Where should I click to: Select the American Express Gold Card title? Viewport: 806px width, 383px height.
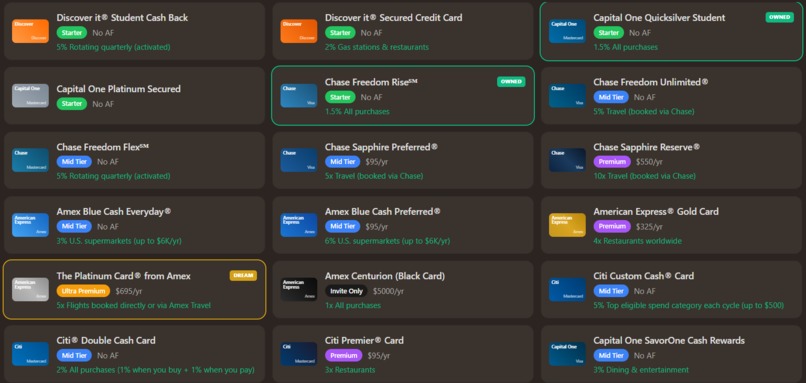[656, 211]
